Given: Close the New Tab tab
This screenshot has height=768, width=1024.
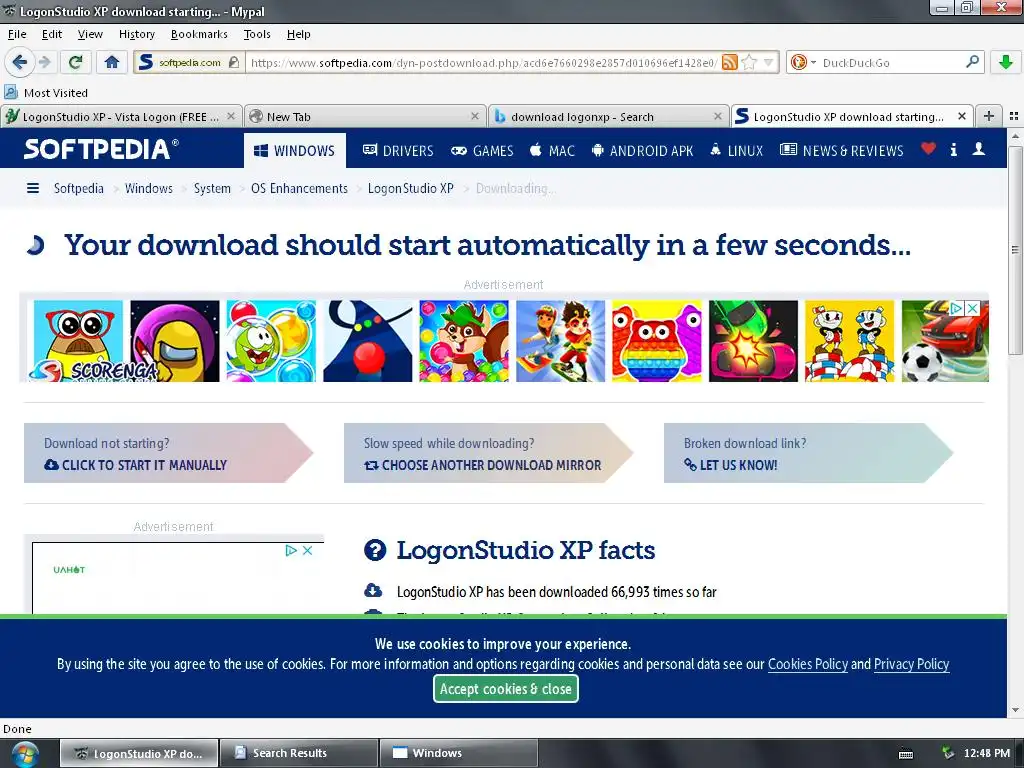Looking at the screenshot, I should (x=475, y=116).
